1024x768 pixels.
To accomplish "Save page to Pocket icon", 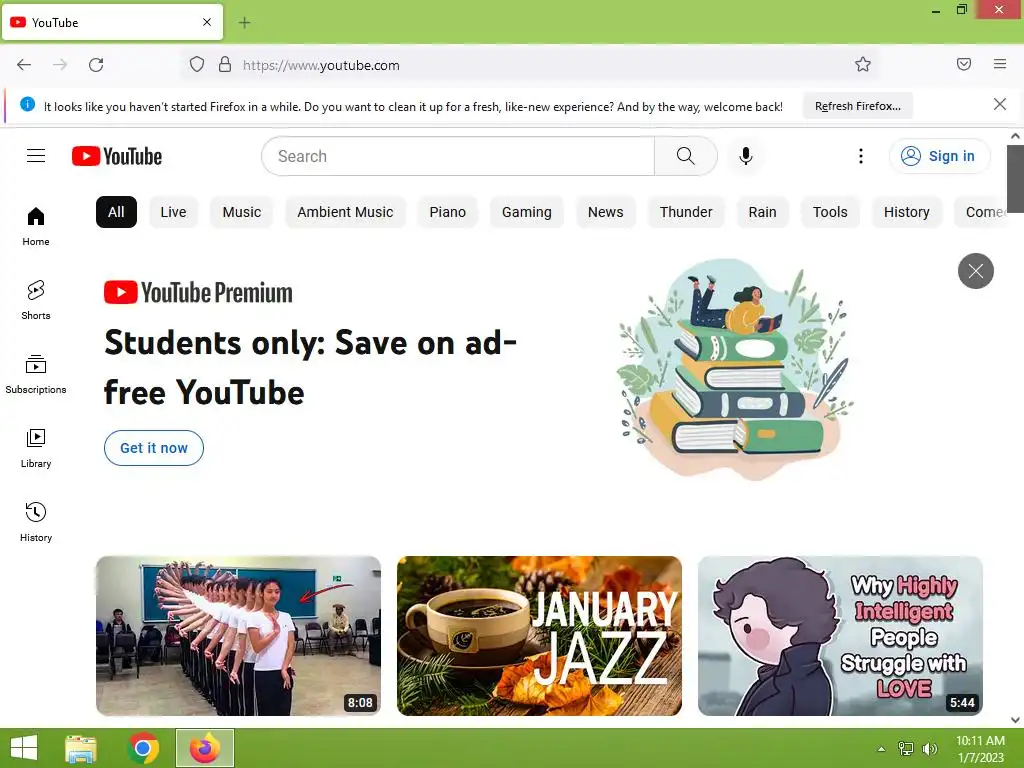I will pos(964,64).
